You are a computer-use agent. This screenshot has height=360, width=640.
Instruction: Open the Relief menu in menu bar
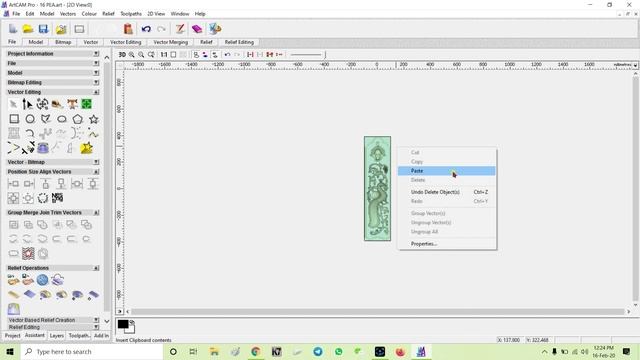tap(108, 13)
